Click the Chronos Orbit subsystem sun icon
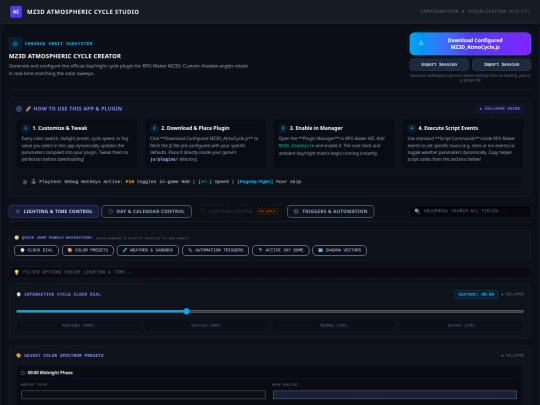The width and height of the screenshot is (540, 405). click(x=15, y=44)
